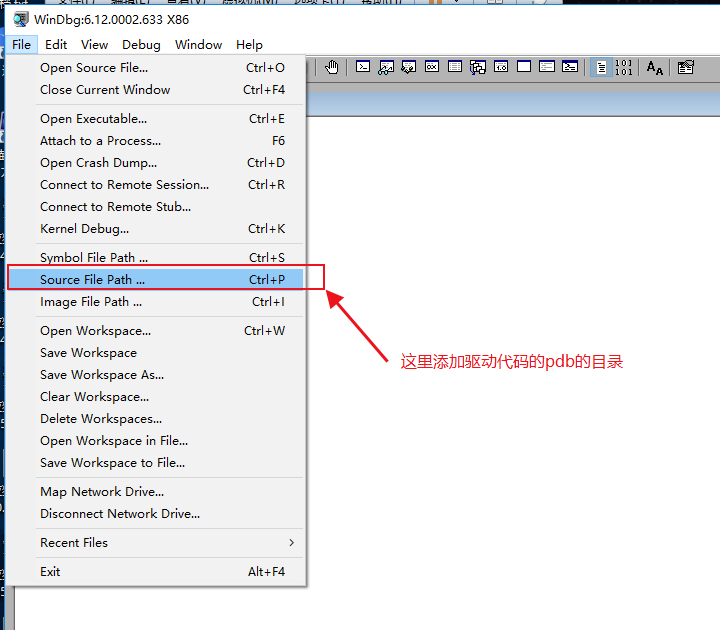Viewport: 720px width, 630px height.
Task: Open the Scratch Pad blank window icon
Action: [x=523, y=67]
